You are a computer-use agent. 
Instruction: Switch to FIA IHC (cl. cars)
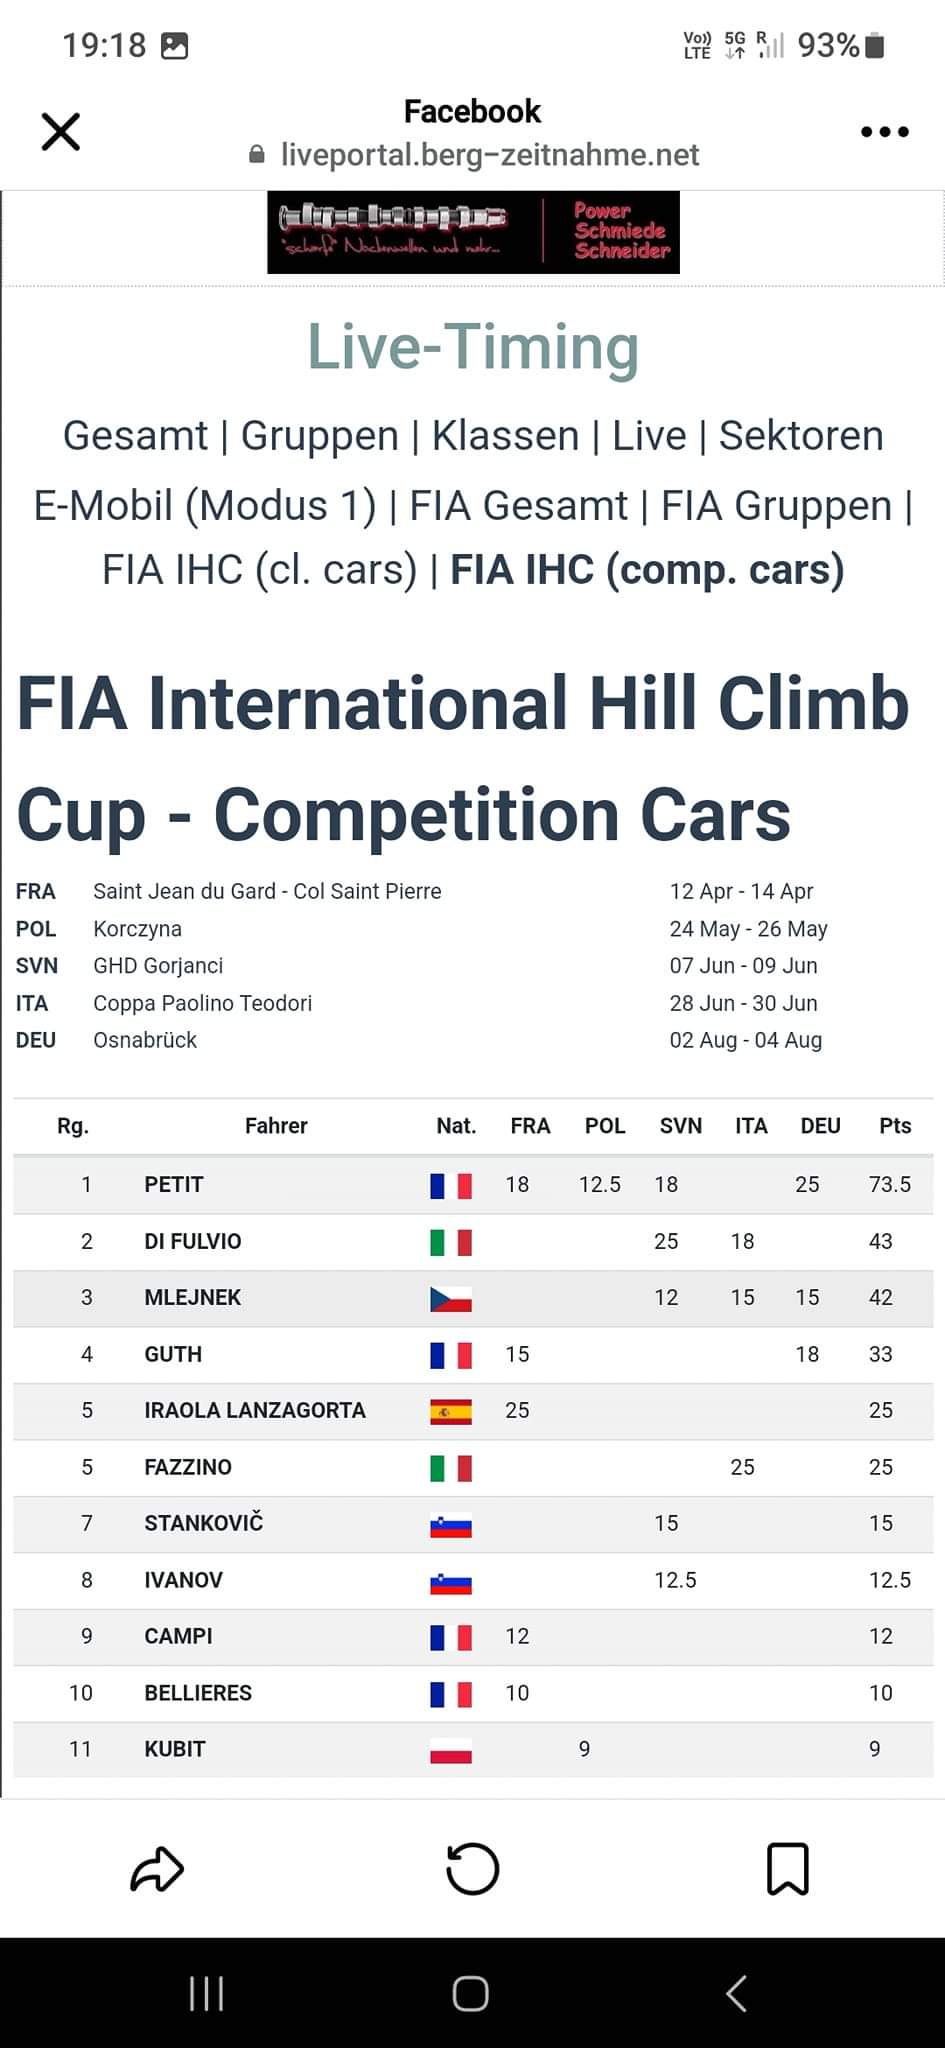pos(259,570)
